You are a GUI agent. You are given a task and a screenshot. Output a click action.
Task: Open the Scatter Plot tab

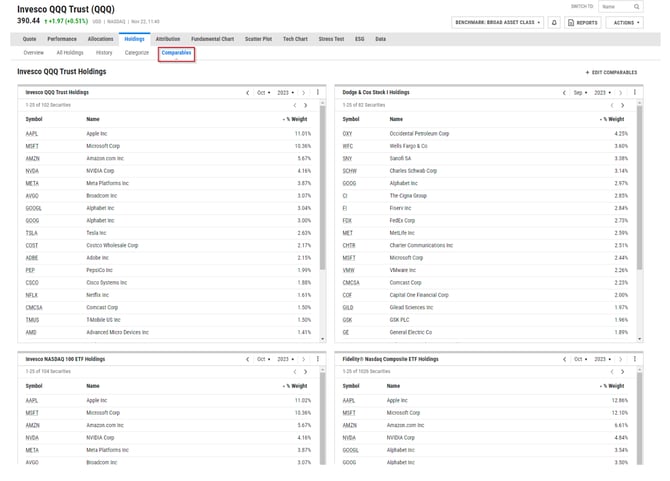pos(258,39)
